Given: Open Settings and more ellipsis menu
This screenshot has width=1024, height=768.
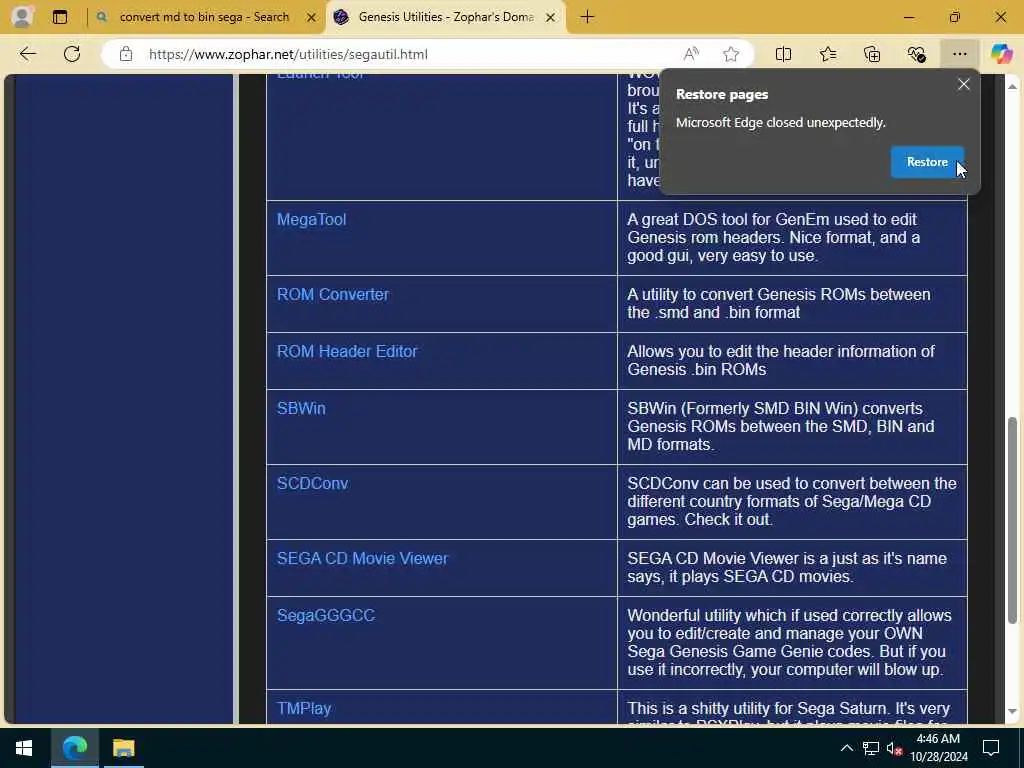Looking at the screenshot, I should [959, 54].
